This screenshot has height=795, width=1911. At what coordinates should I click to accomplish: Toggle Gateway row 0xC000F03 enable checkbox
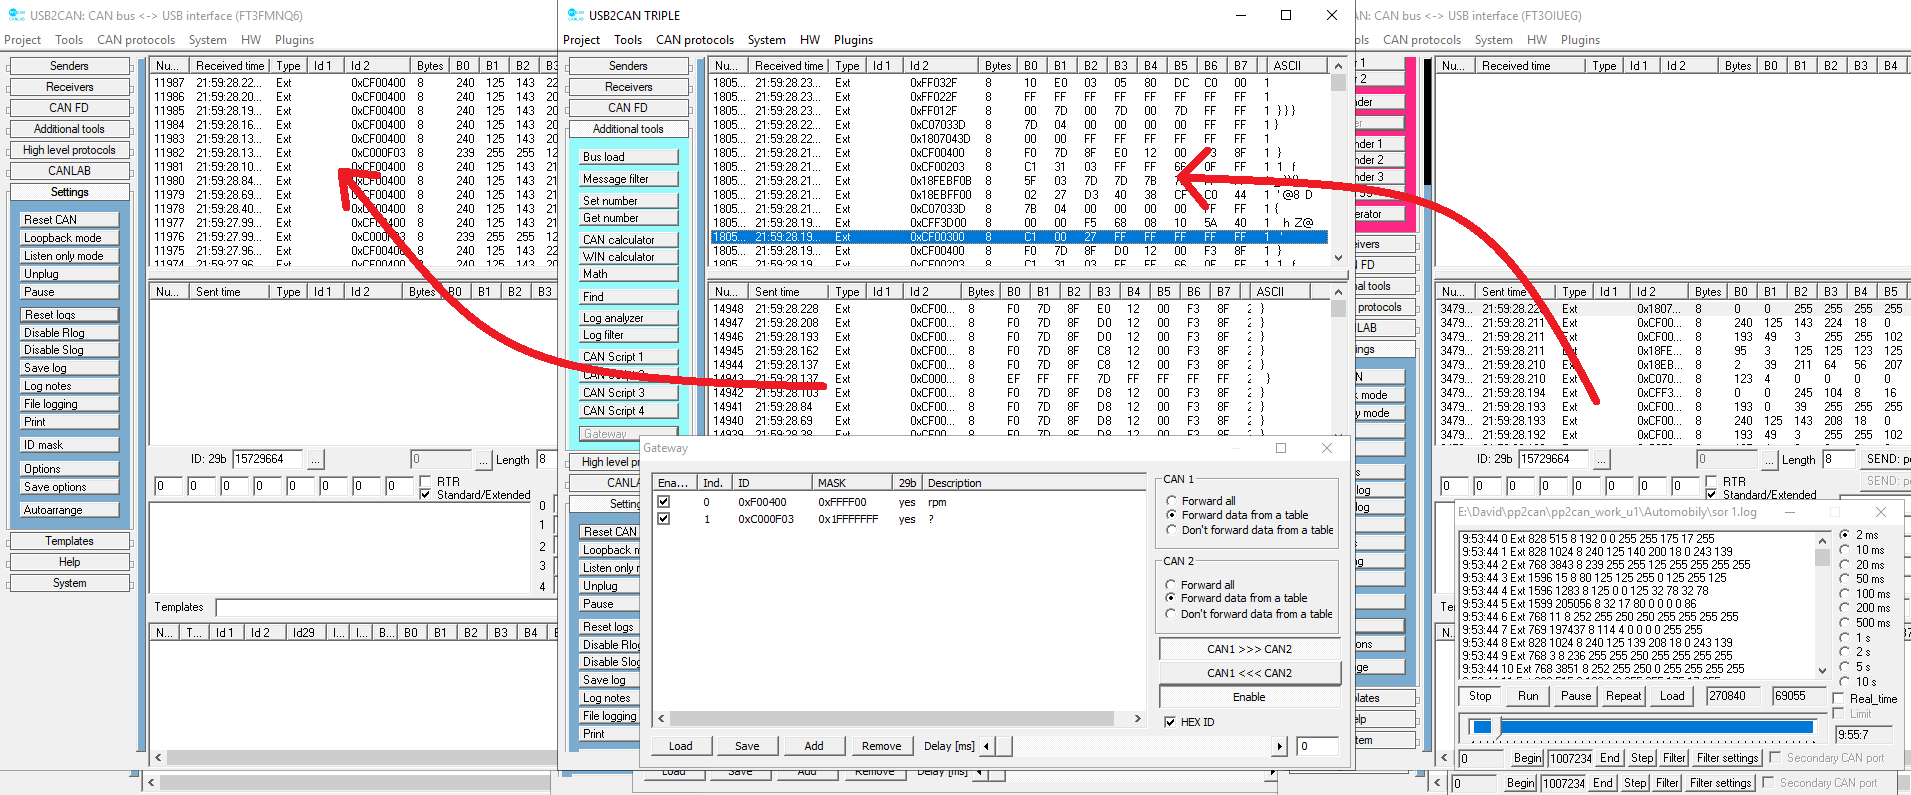[663, 519]
